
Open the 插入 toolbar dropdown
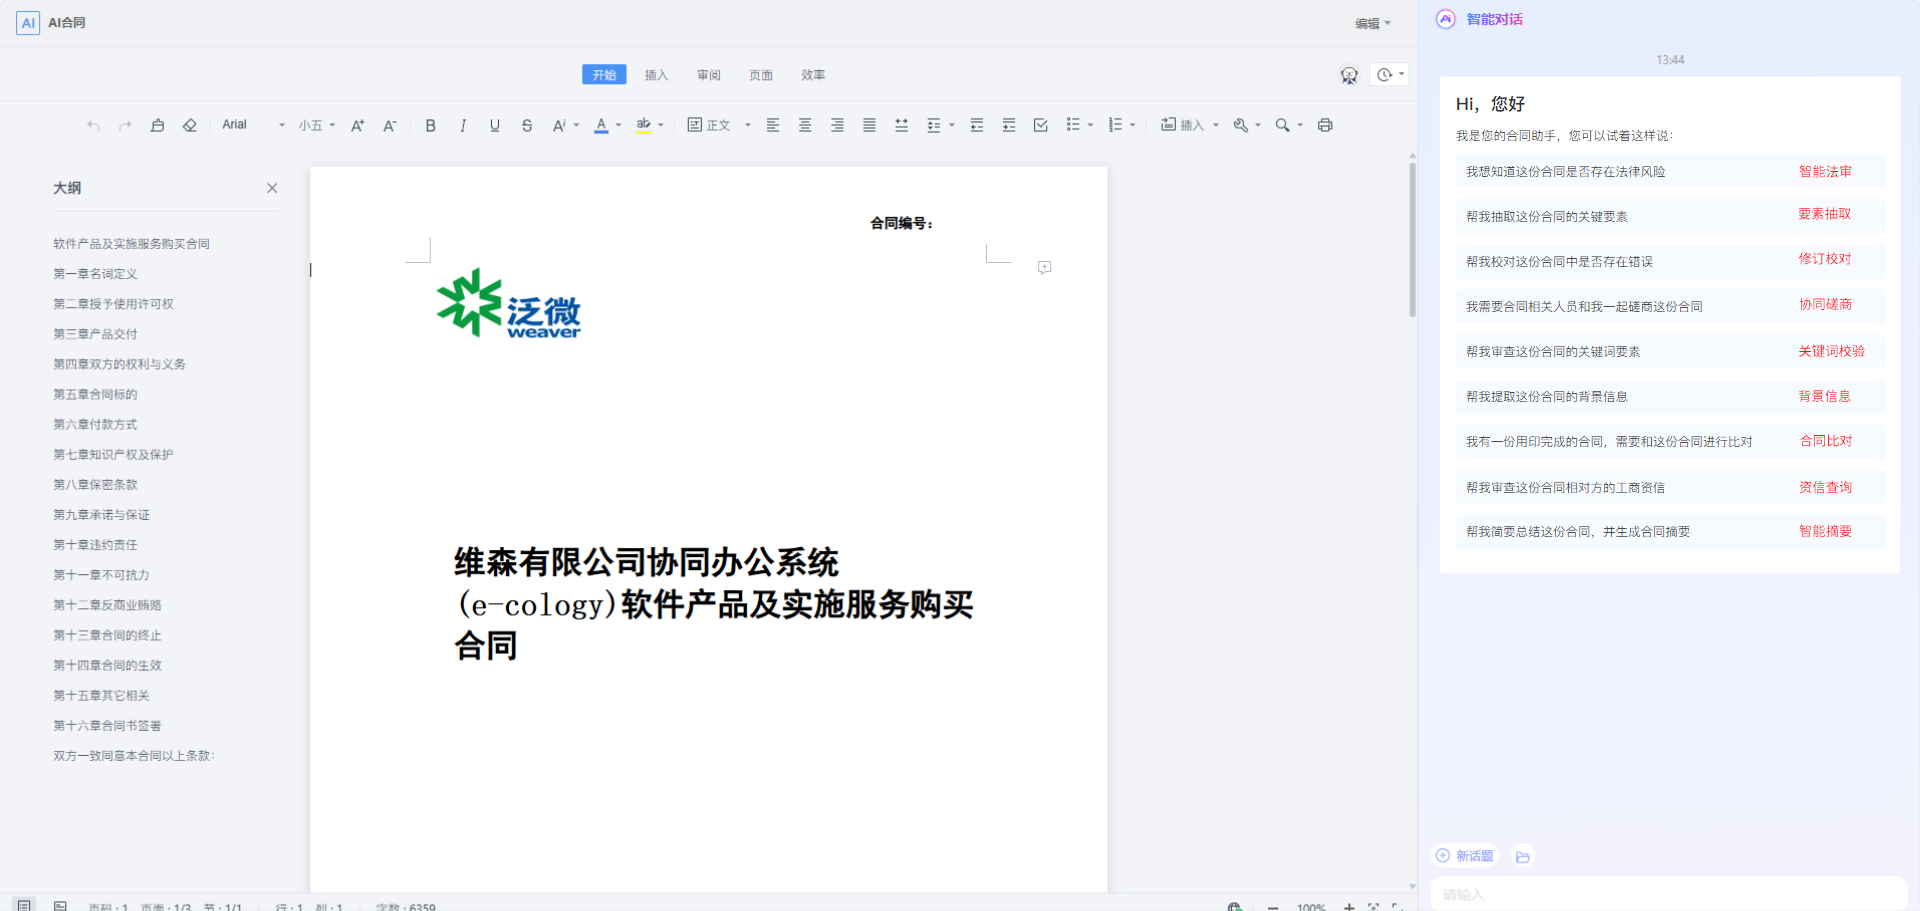[1189, 125]
